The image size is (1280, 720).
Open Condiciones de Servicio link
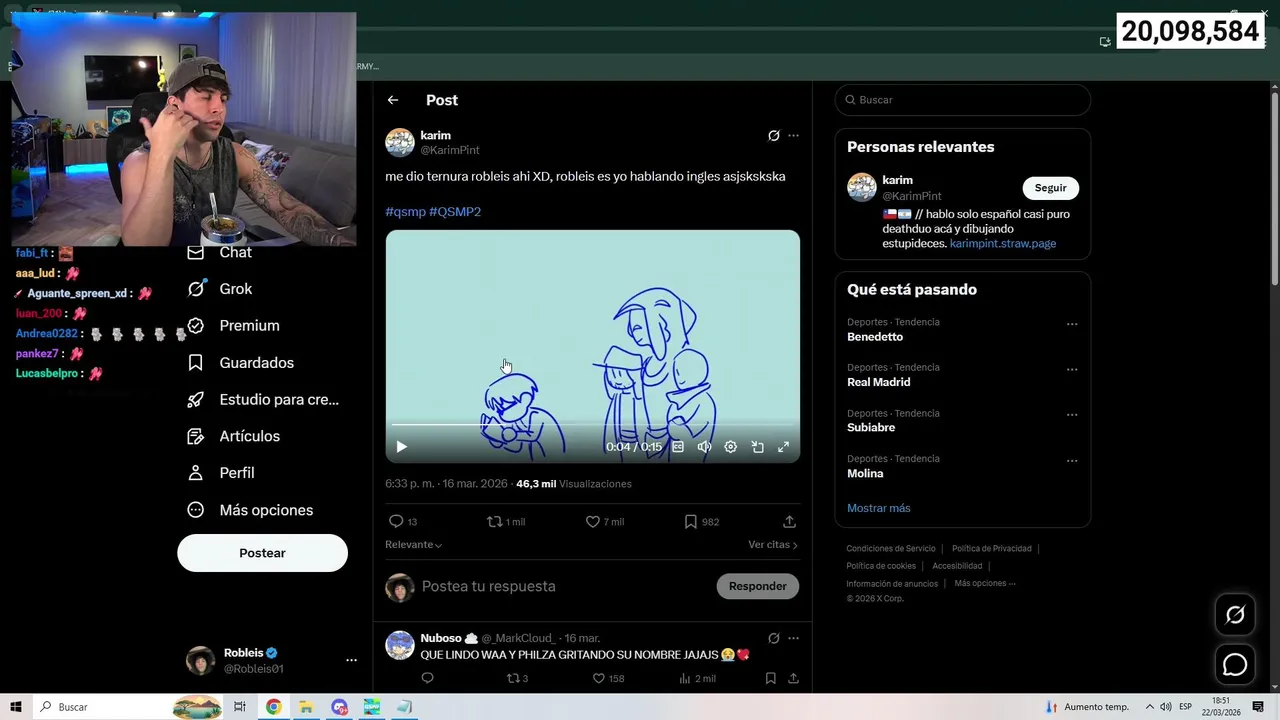point(891,548)
